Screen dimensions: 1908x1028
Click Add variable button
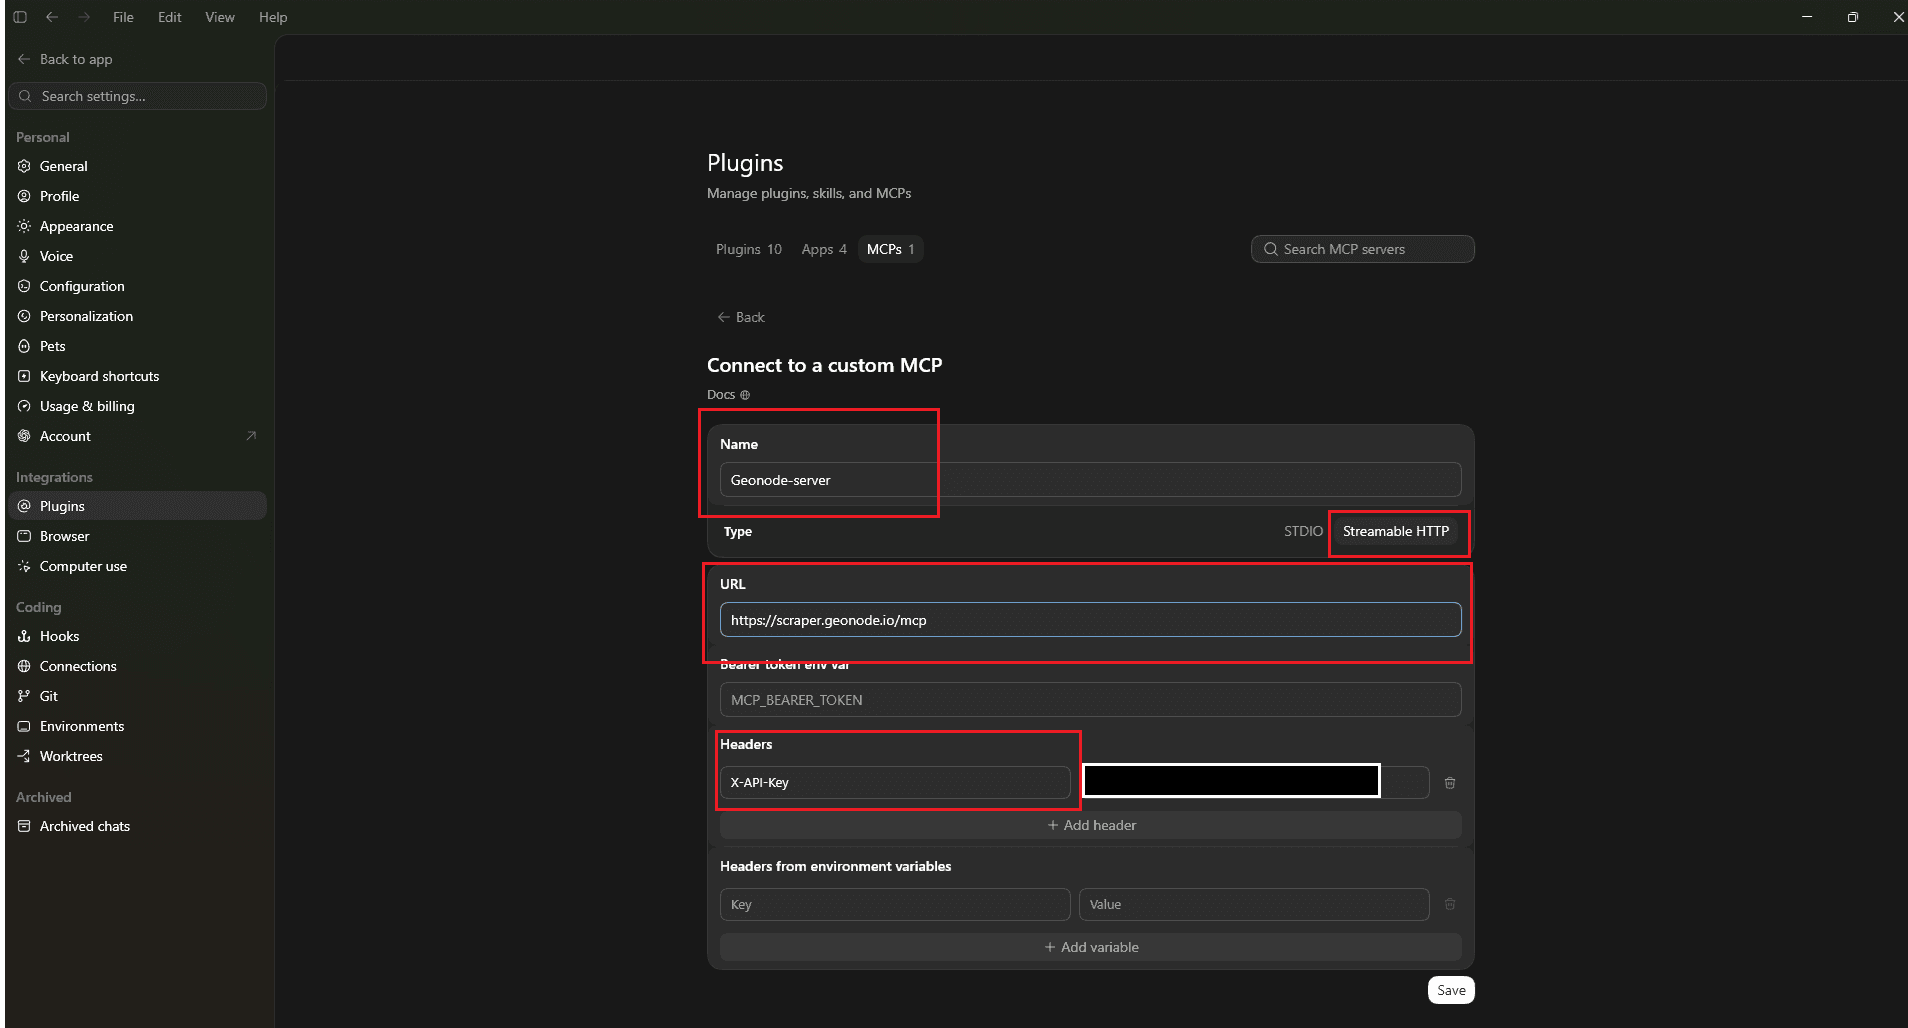pyautogui.click(x=1090, y=947)
